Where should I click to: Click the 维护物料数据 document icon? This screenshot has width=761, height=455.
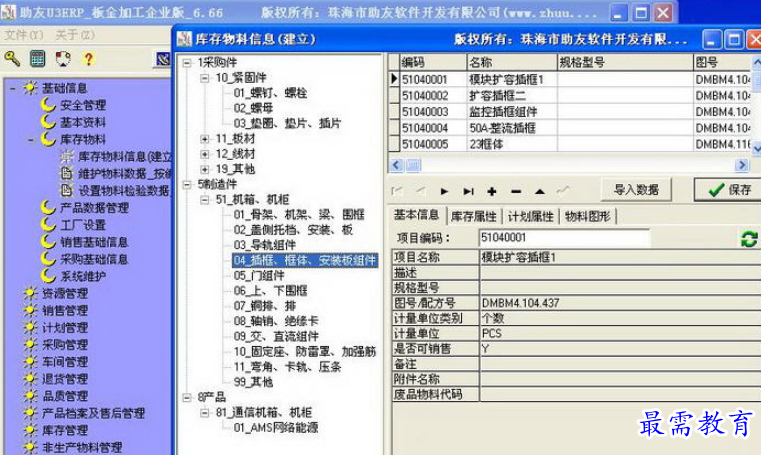(x=66, y=173)
